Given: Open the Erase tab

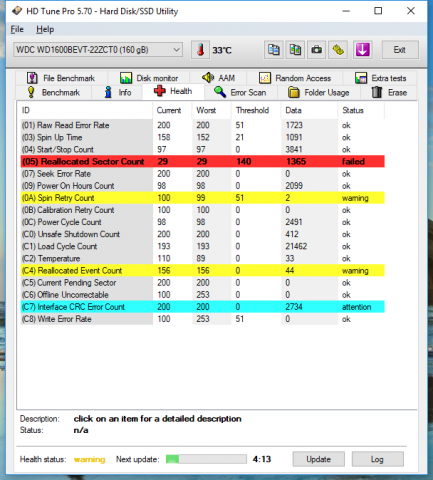Looking at the screenshot, I should click(389, 92).
